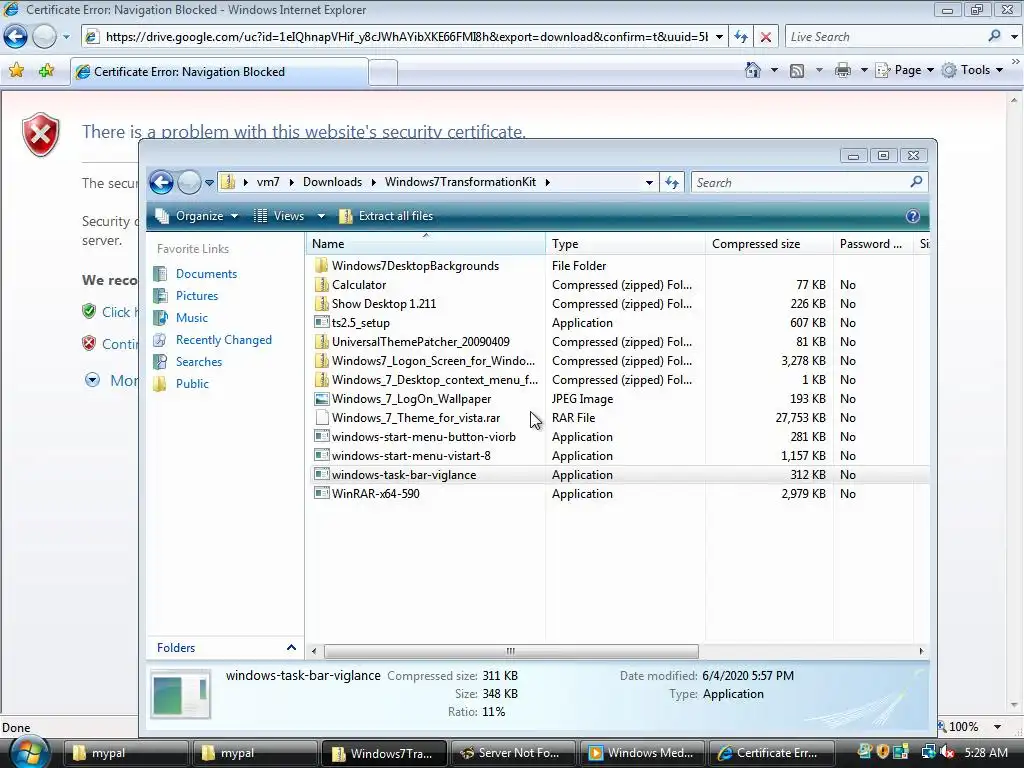The width and height of the screenshot is (1024, 768).
Task: Click vm7 in the breadcrumb path
Action: [x=268, y=182]
